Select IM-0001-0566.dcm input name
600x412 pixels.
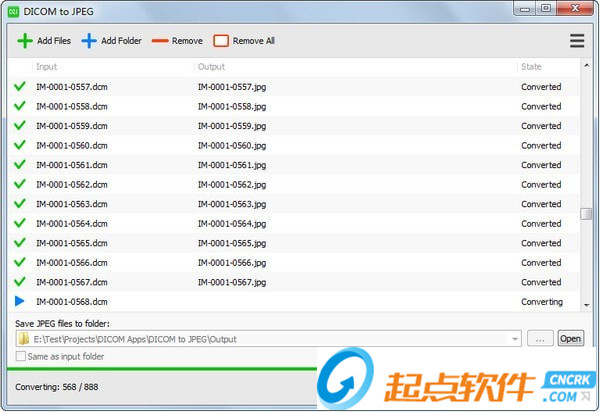(x=72, y=262)
